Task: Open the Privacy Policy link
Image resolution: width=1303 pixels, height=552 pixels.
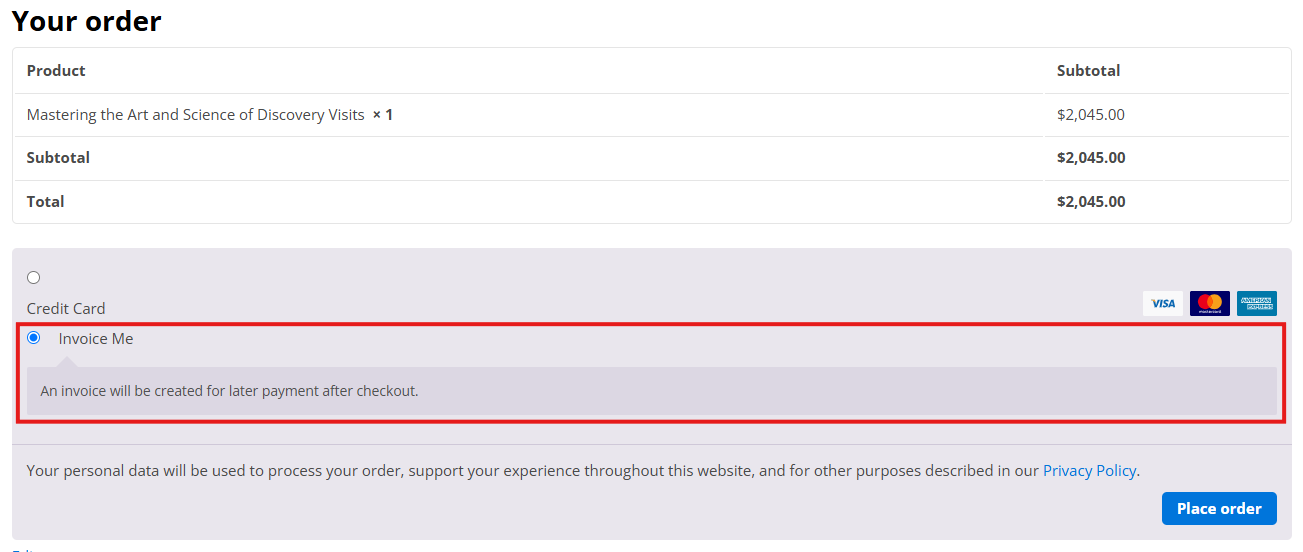Action: pos(1089,471)
